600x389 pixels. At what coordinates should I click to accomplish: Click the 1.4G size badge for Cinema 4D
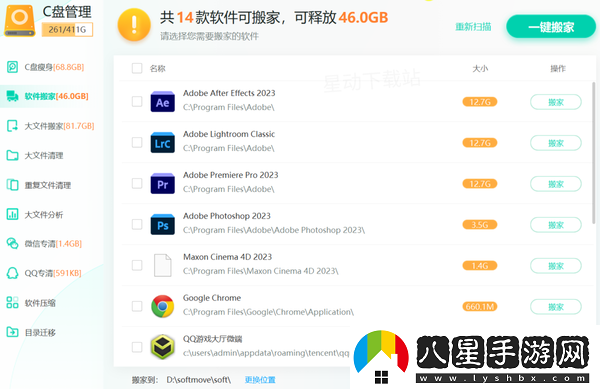(x=480, y=265)
